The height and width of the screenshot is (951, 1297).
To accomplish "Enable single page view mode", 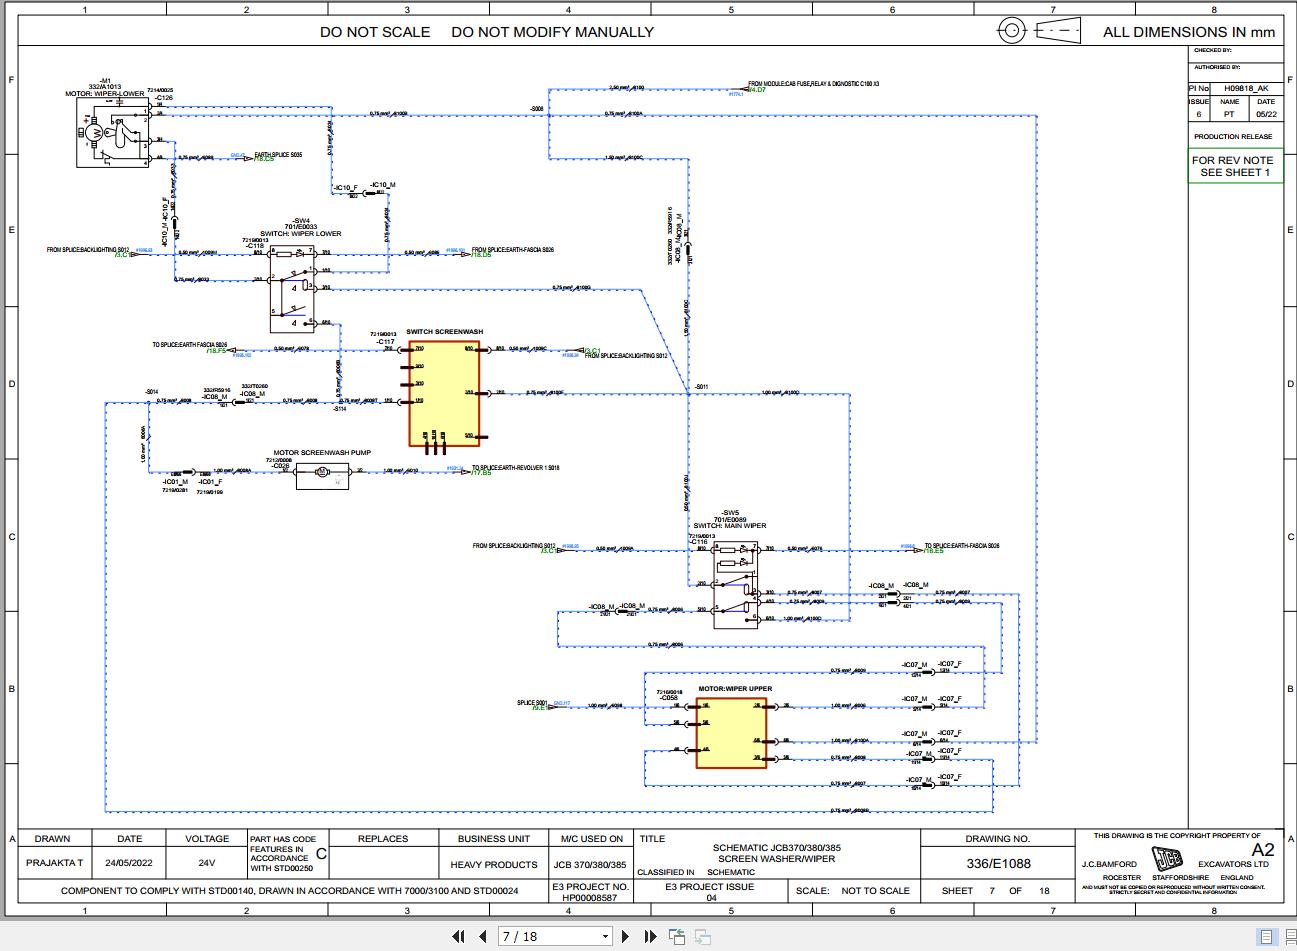I will pos(1265,937).
